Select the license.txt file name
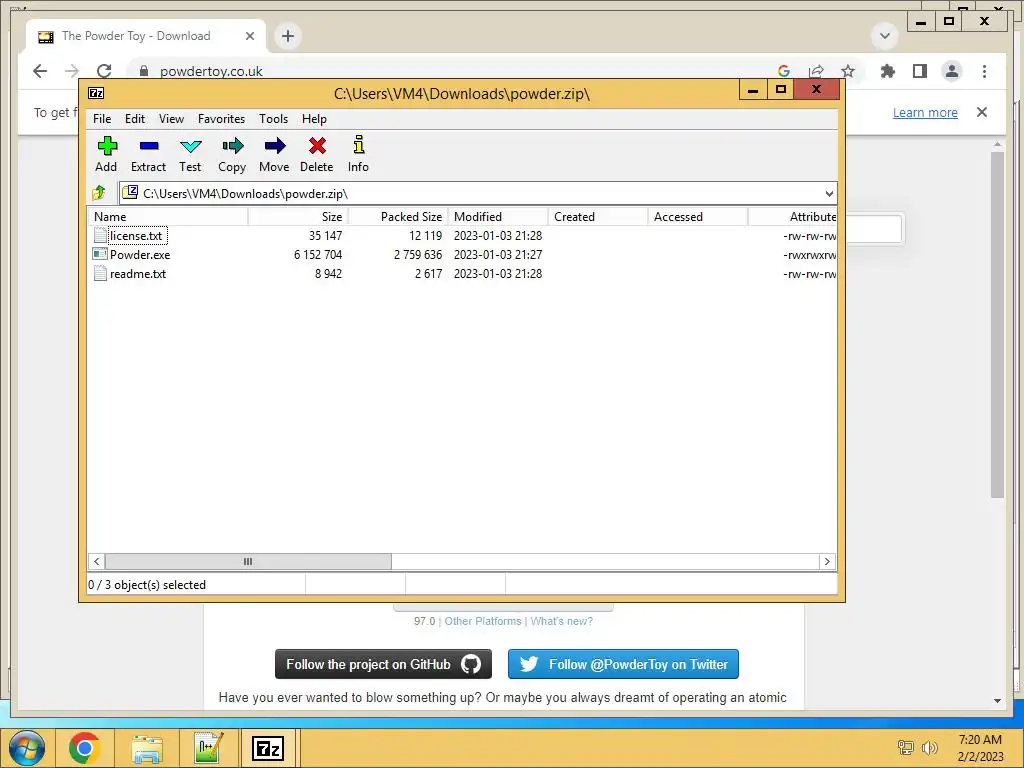The width and height of the screenshot is (1024, 768). coord(136,236)
